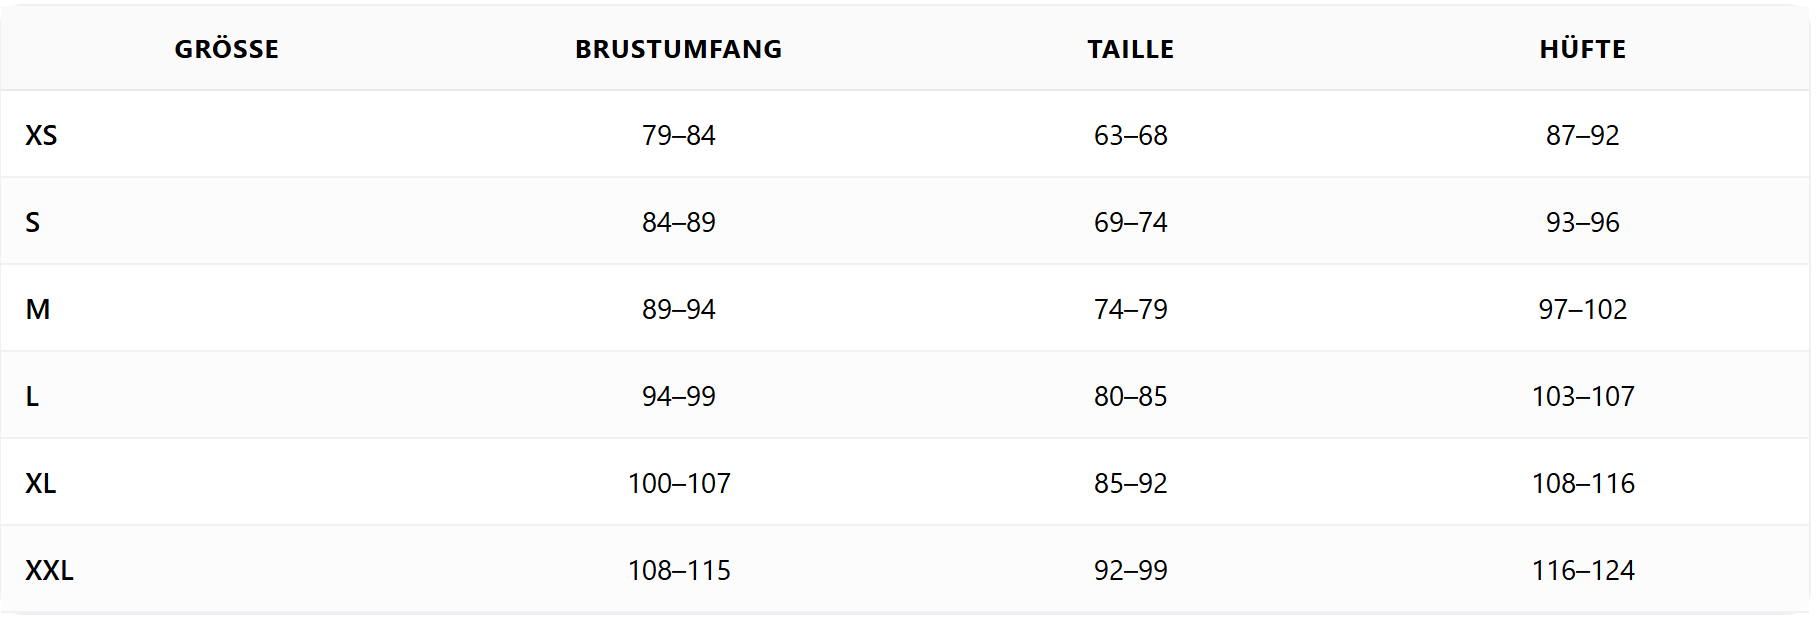This screenshot has height=619, width=1819.
Task: Select the S size row label
Action: click(x=33, y=222)
